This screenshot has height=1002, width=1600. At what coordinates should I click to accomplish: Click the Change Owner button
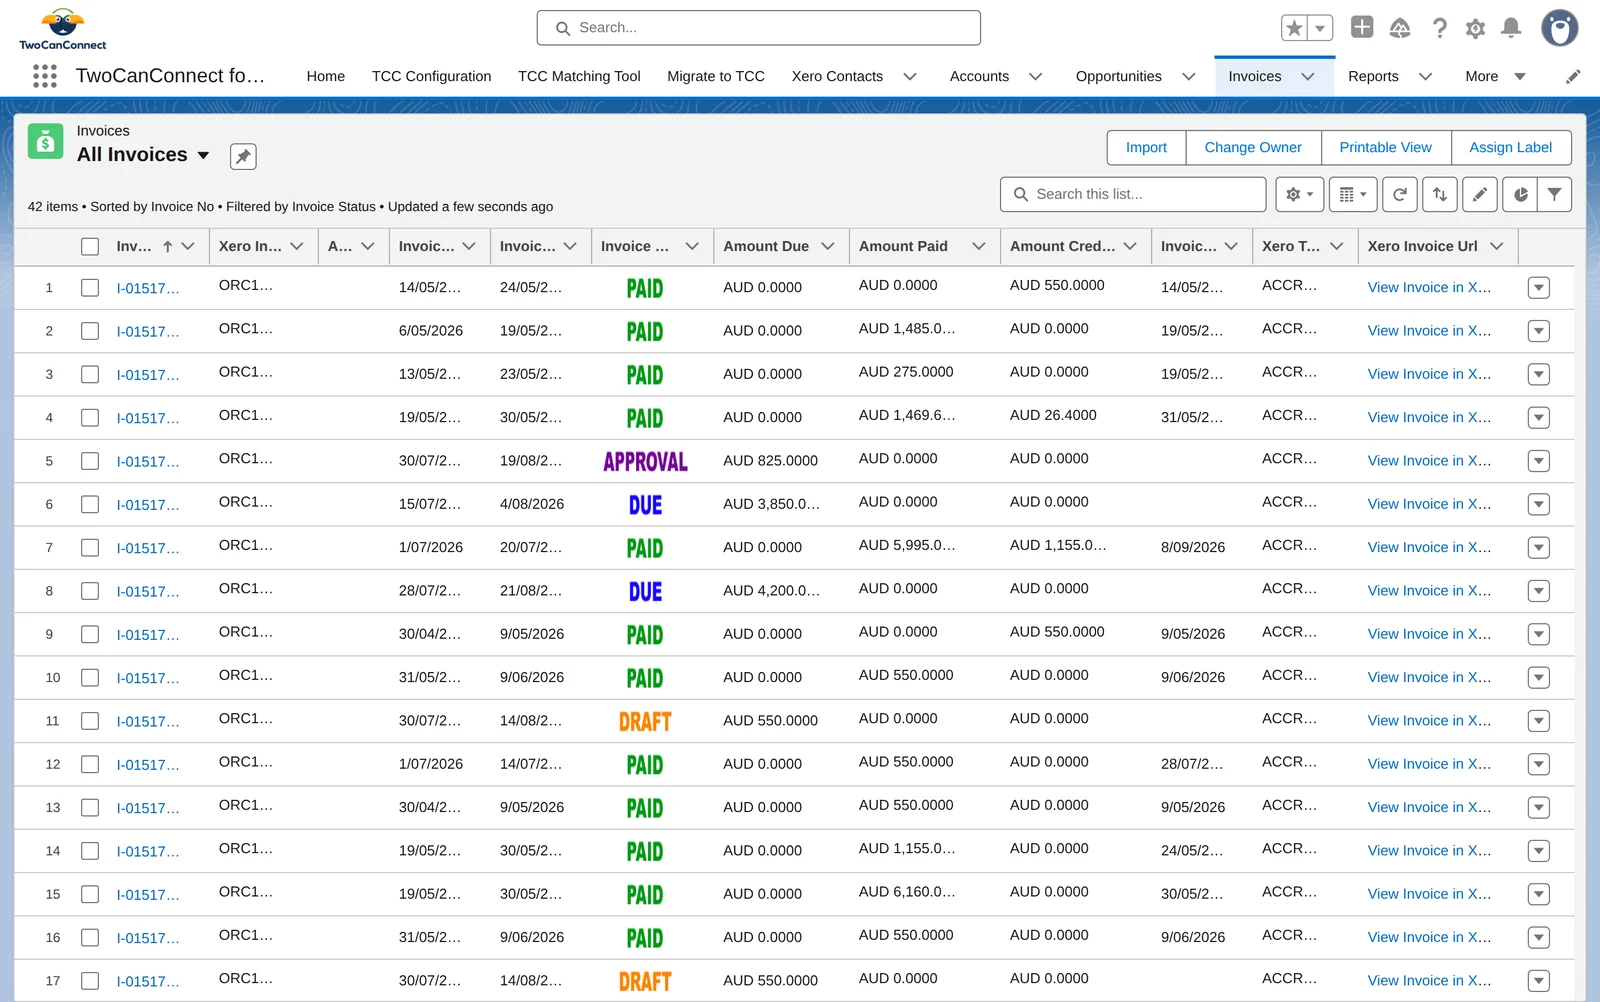point(1253,147)
